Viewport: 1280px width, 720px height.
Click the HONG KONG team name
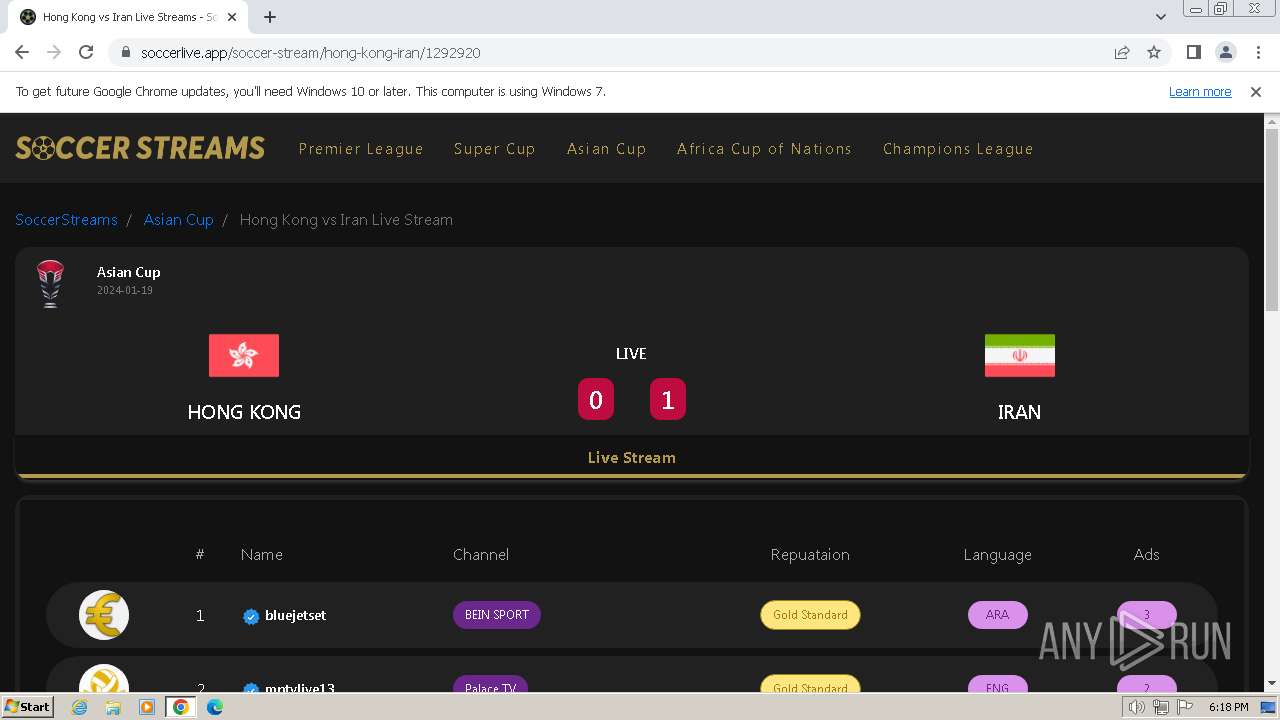[x=244, y=412]
